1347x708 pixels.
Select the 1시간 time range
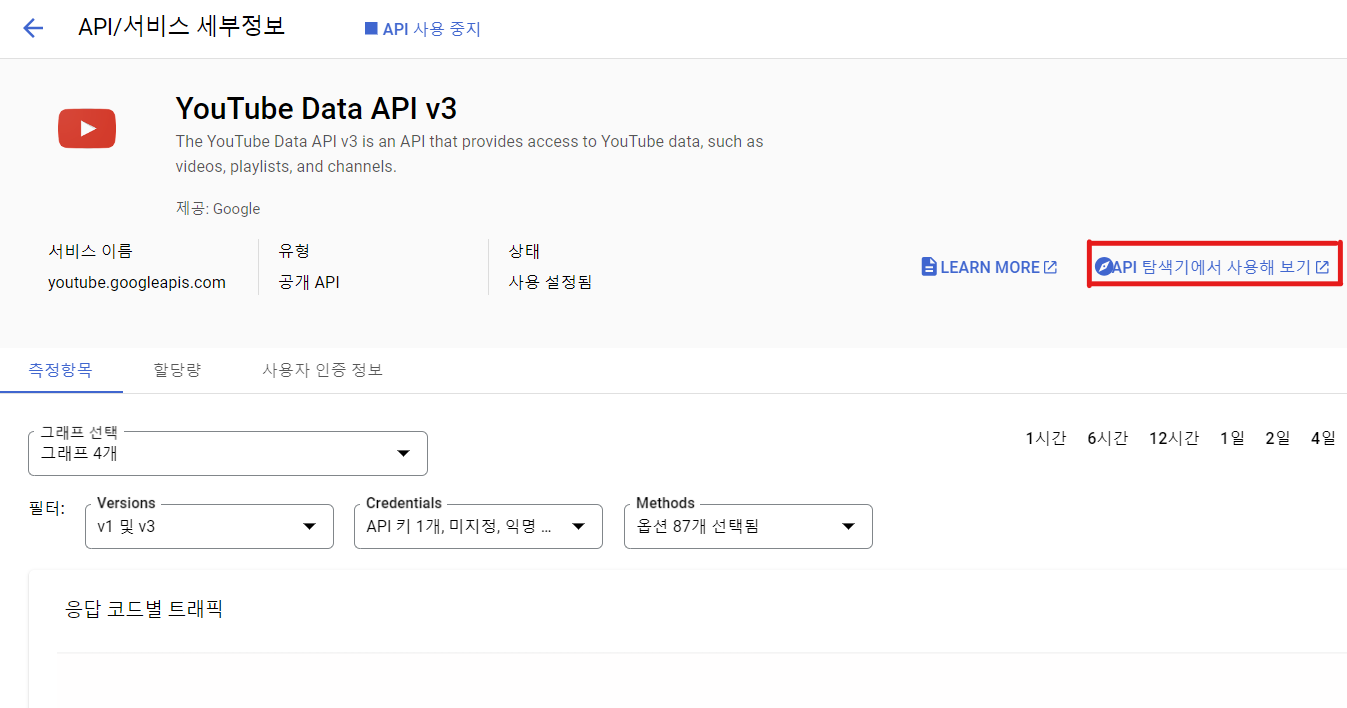click(1046, 438)
